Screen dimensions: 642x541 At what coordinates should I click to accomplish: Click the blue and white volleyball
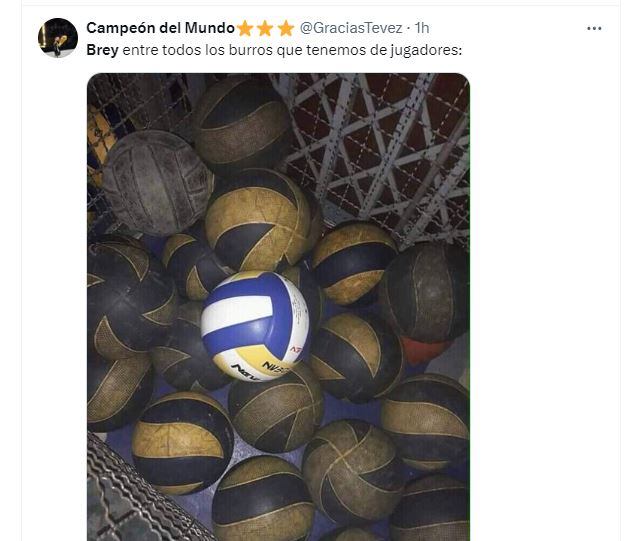255,326
